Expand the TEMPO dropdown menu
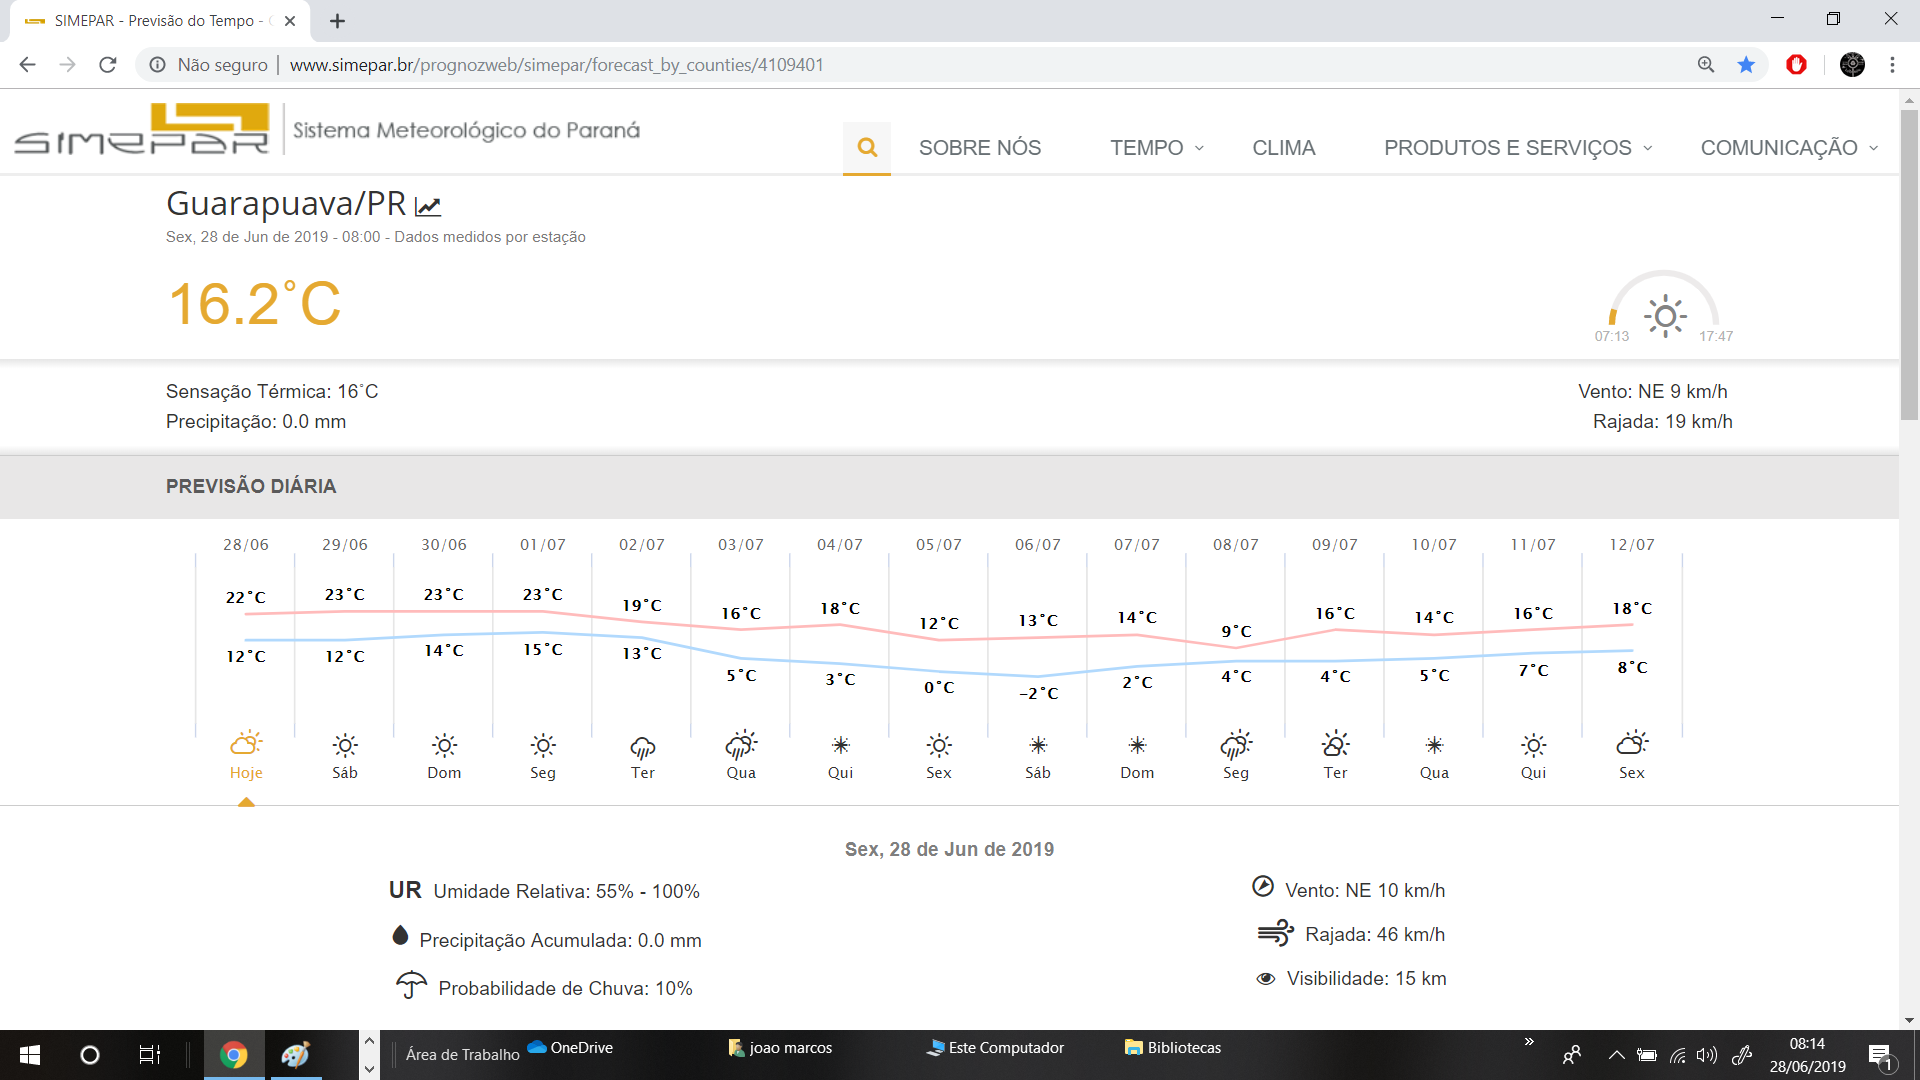Viewport: 1920px width, 1080px height. (1156, 148)
